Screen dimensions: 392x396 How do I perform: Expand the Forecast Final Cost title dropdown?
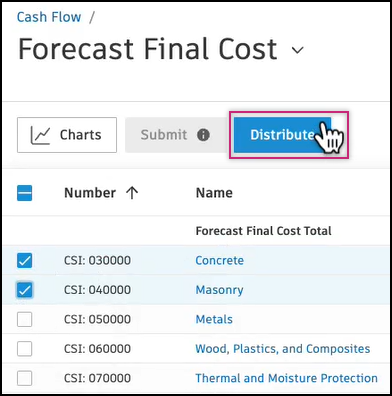click(x=297, y=50)
